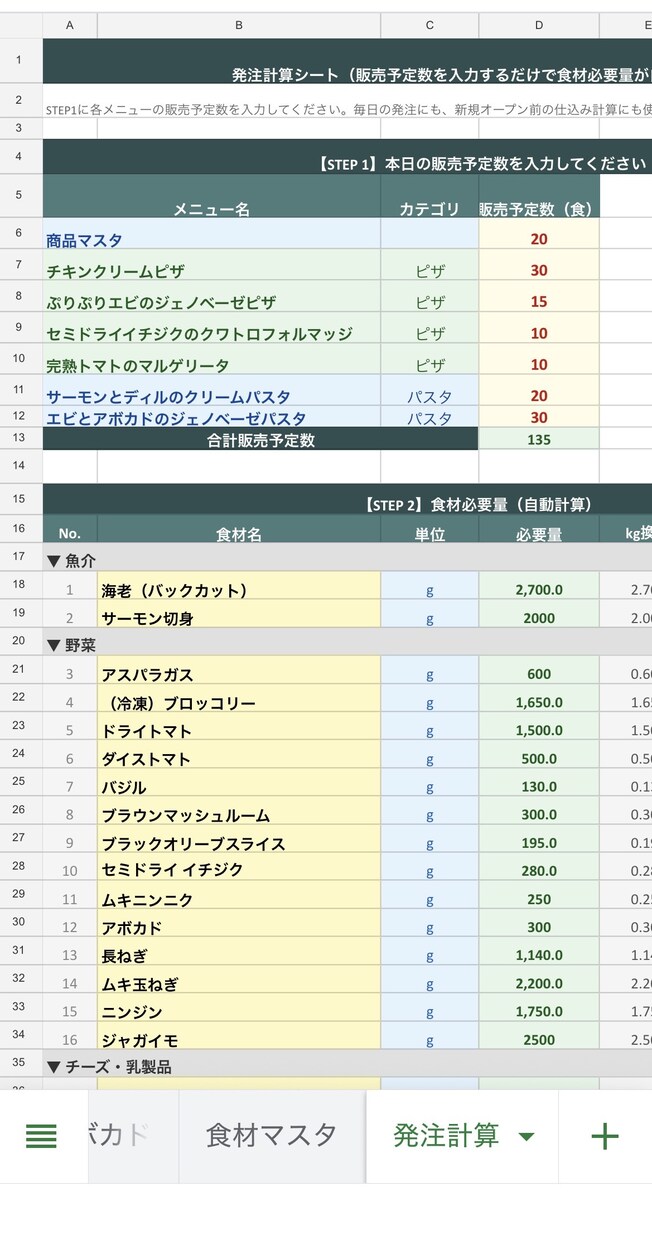Select column A header
The width and height of the screenshot is (652, 1240).
pyautogui.click(x=70, y=25)
